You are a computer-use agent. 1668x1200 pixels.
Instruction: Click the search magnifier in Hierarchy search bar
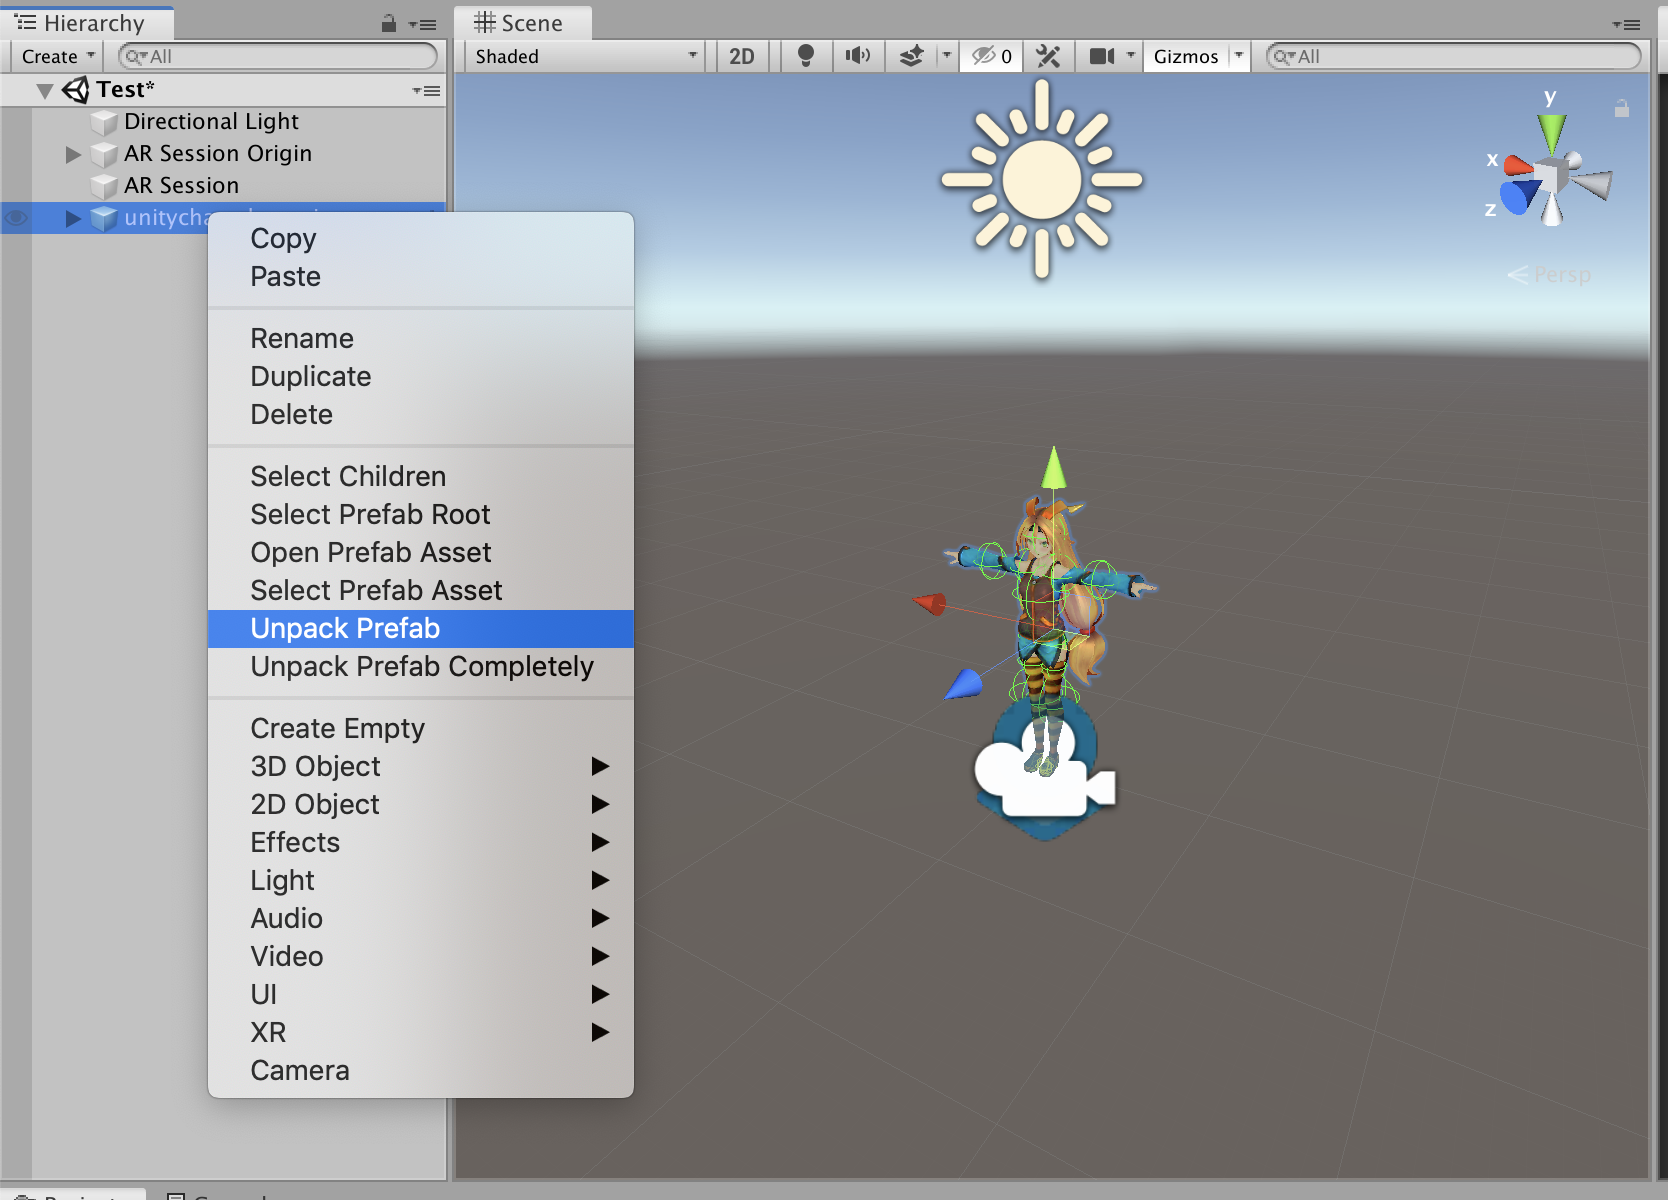(x=133, y=57)
